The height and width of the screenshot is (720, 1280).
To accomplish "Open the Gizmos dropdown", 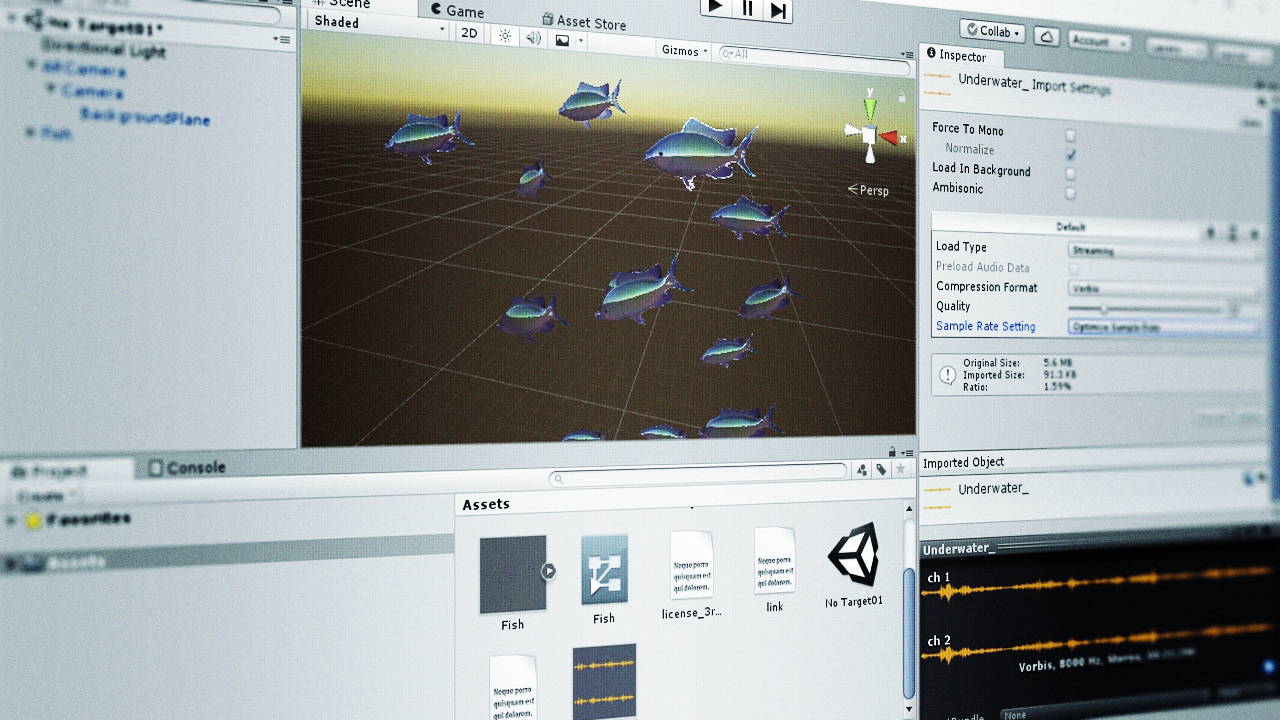I will [x=685, y=50].
